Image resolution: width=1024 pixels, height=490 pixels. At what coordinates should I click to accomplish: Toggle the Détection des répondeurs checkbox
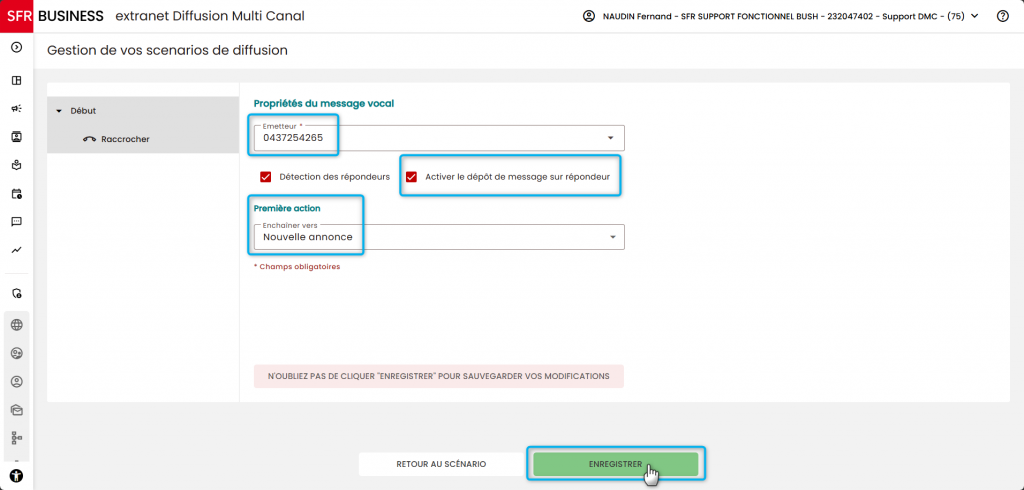(265, 176)
